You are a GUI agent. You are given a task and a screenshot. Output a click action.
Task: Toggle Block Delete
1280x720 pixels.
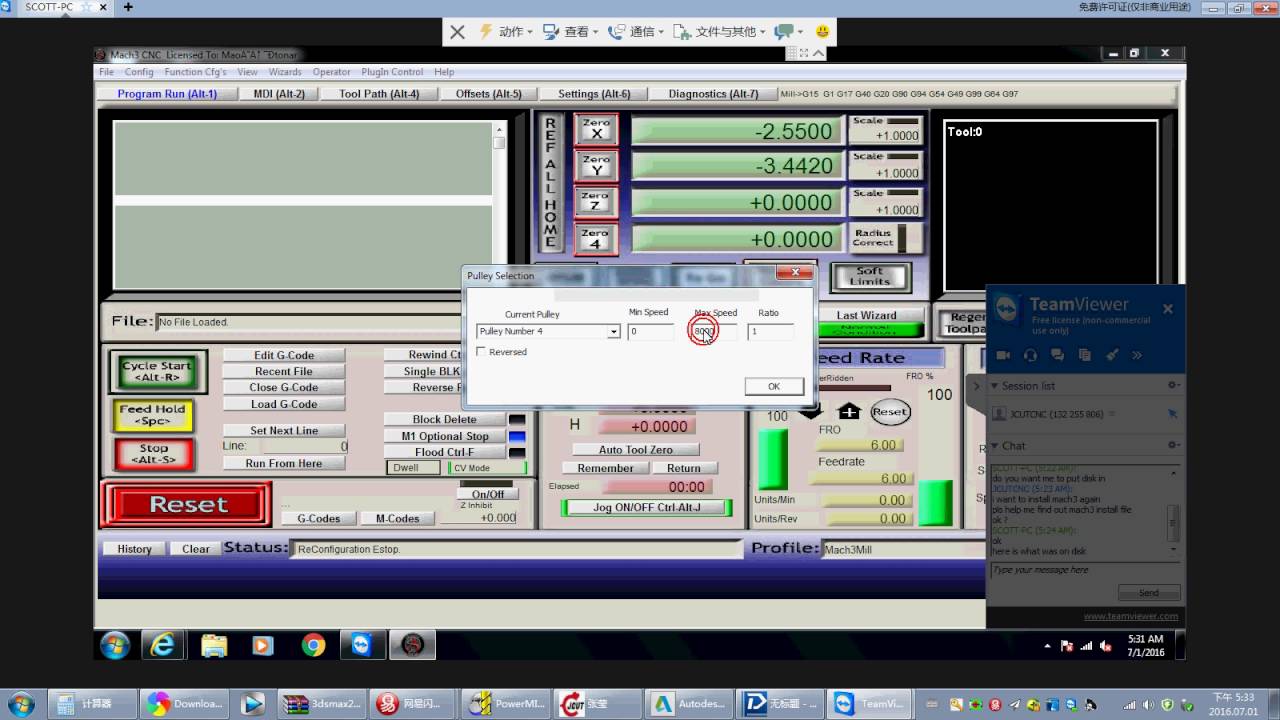(x=445, y=419)
